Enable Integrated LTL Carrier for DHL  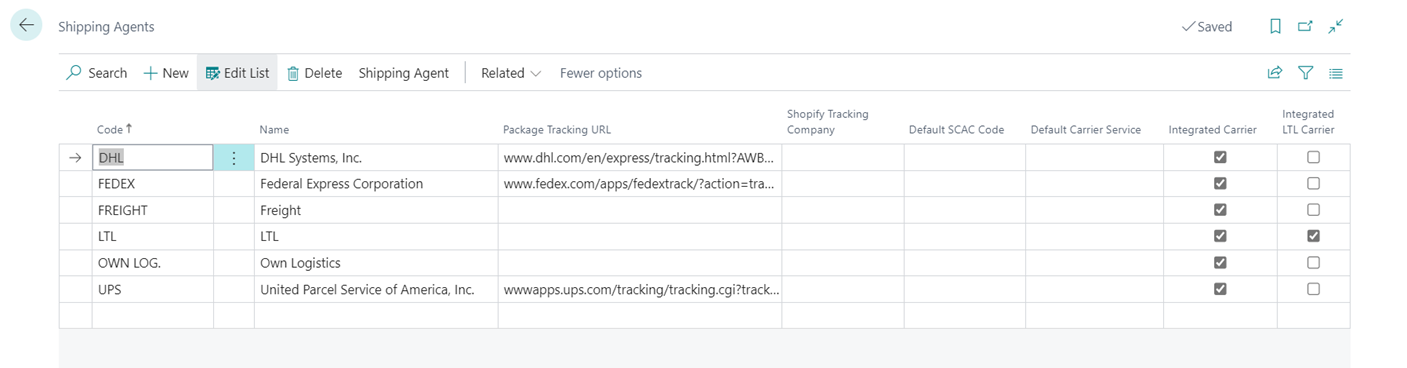pos(1313,158)
